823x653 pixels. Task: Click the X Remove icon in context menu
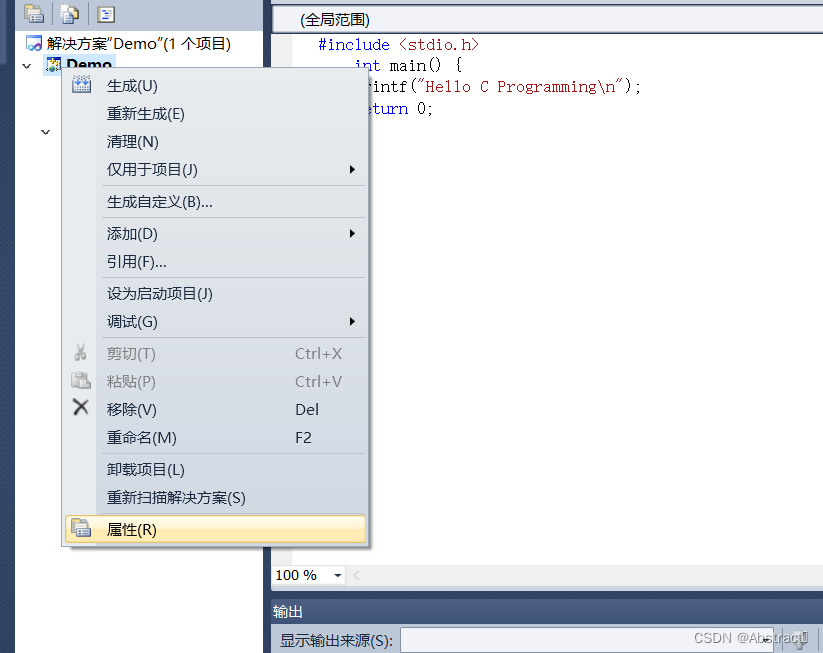coord(81,409)
